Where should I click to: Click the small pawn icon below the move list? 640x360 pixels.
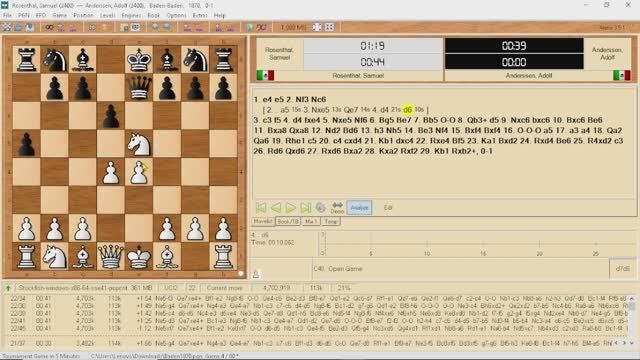tap(256, 274)
